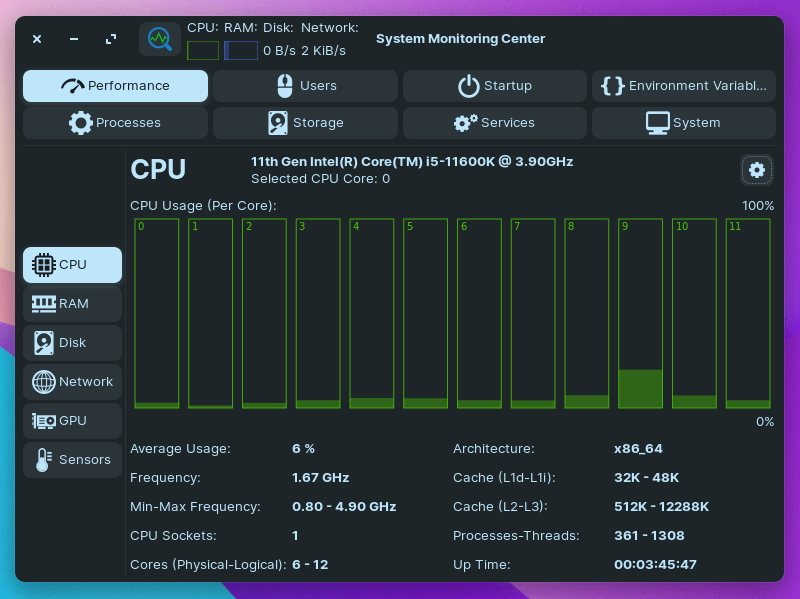Click the monitoring app logo in titlebar

pos(160,38)
